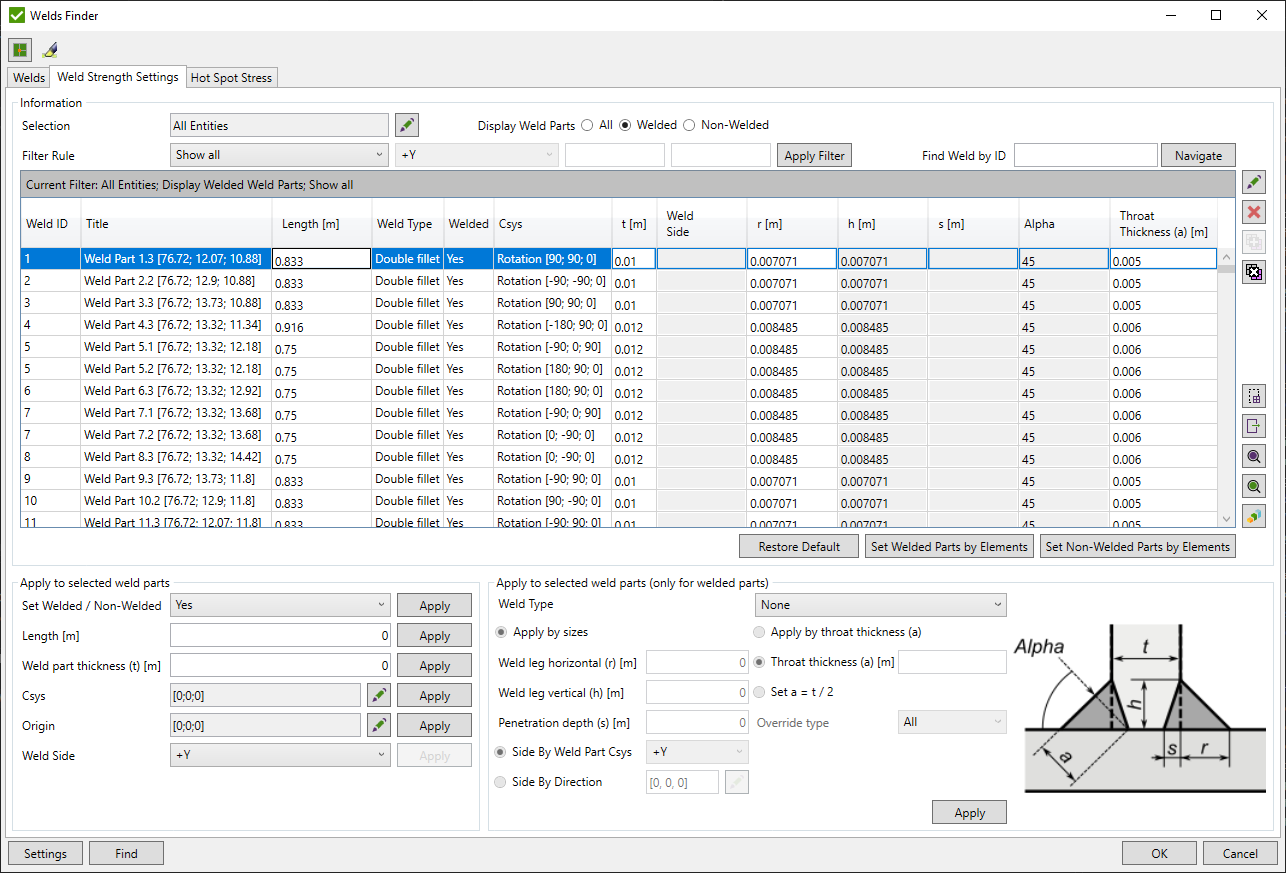Delete the selected weld part
Viewport: 1286px width, 873px height.
click(x=1254, y=212)
